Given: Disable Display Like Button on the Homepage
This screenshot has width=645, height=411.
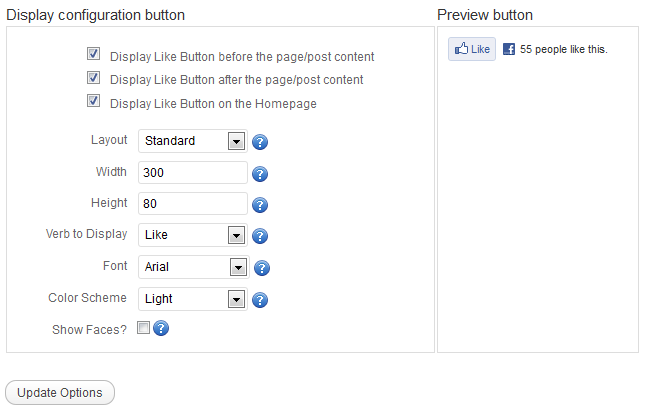Looking at the screenshot, I should tap(93, 100).
